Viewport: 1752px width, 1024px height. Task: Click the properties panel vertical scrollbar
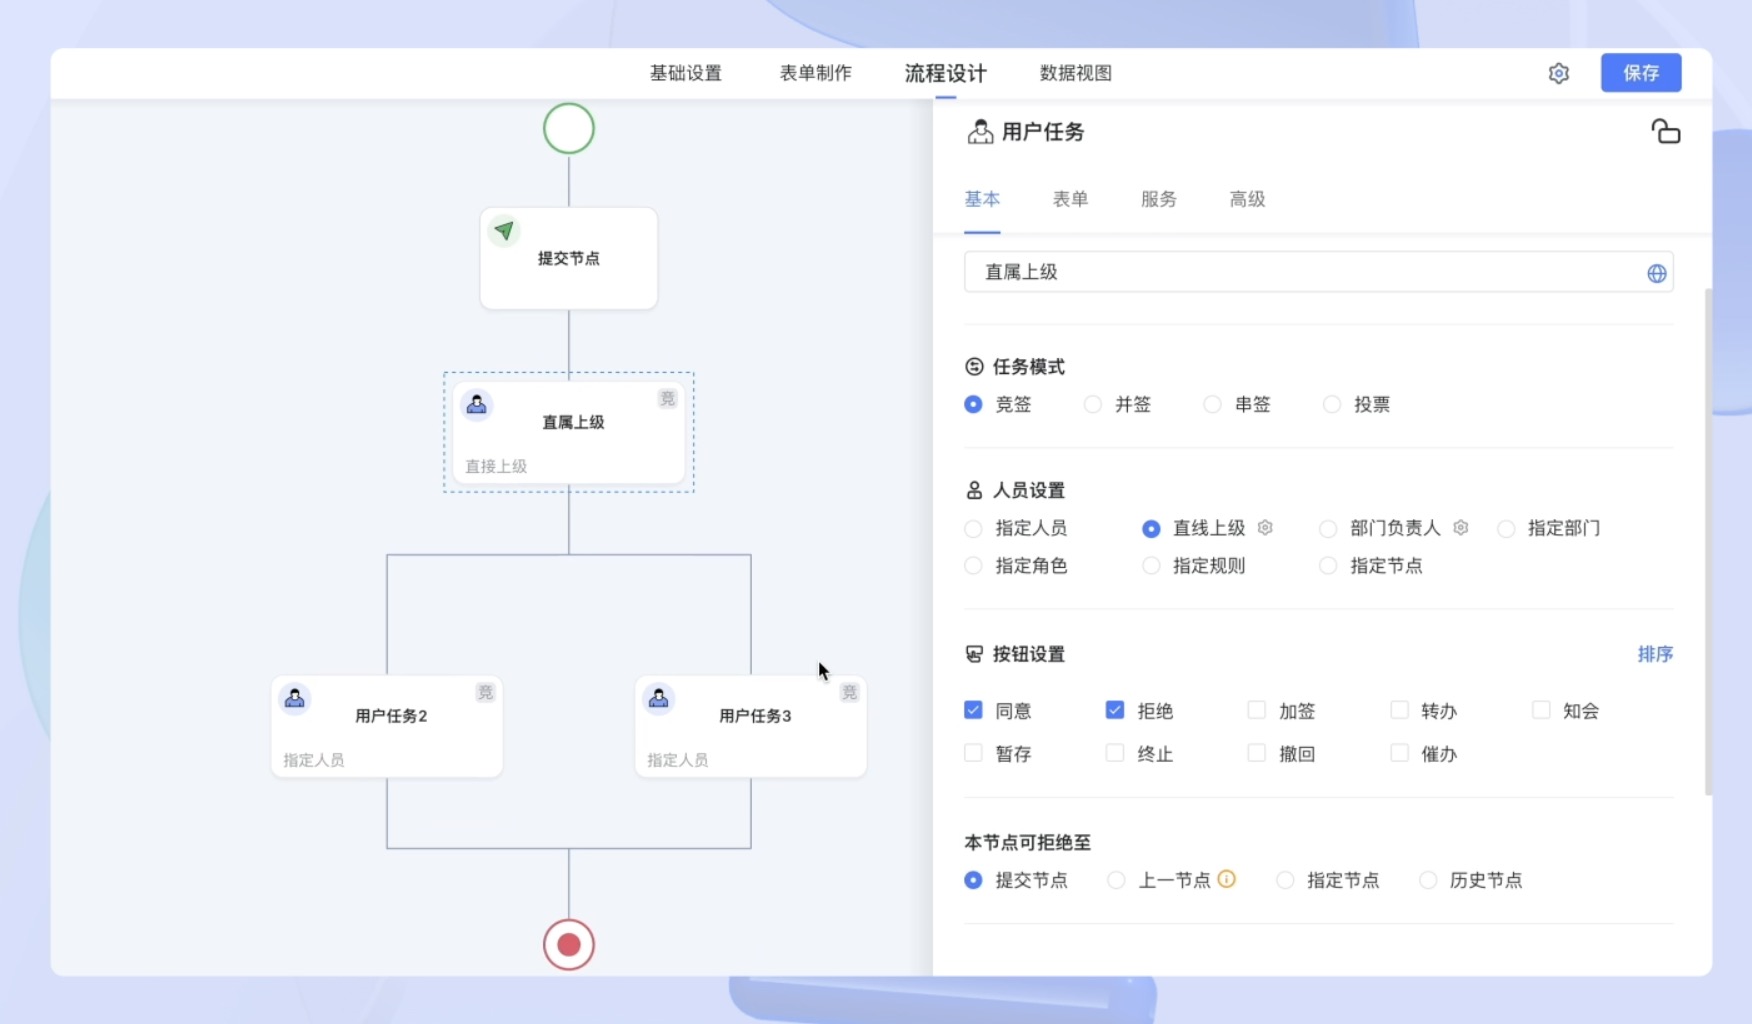[x=1708, y=540]
